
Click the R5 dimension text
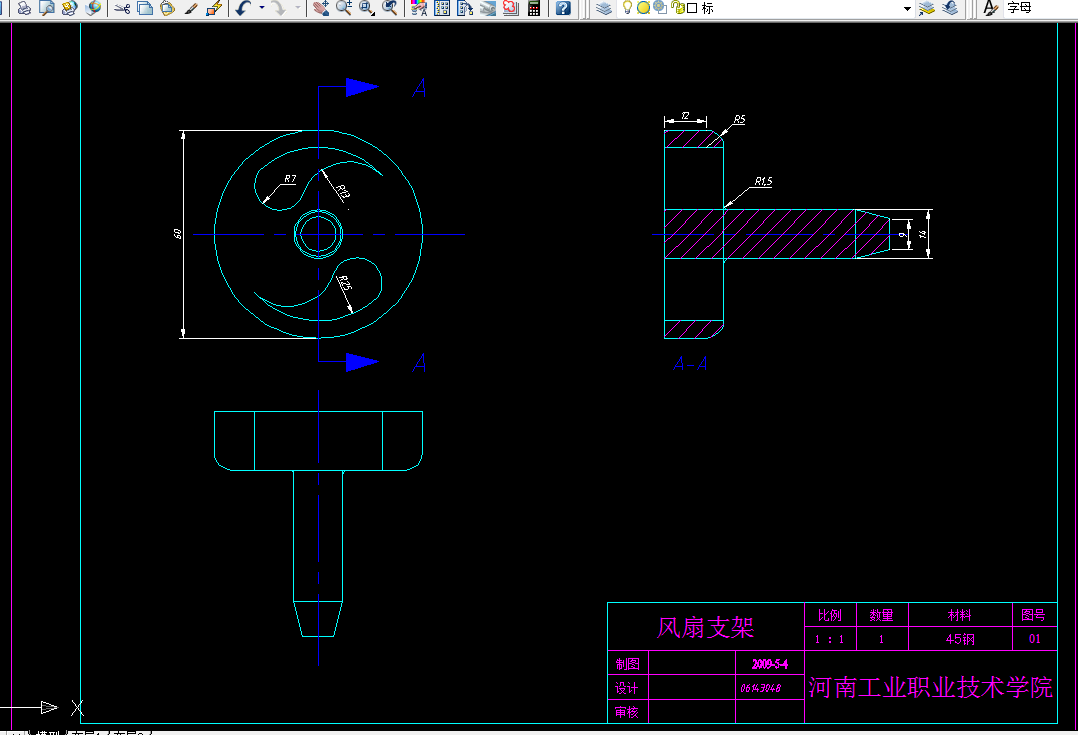click(739, 120)
